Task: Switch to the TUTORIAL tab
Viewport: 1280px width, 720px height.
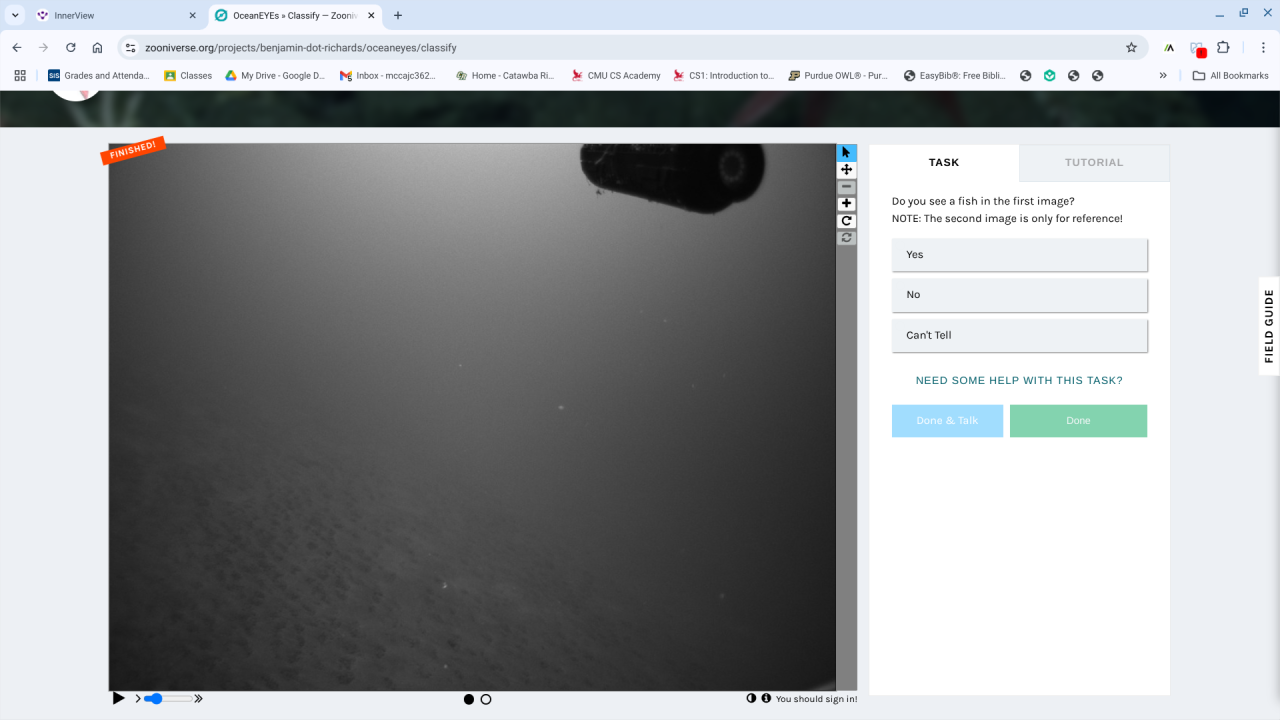Action: point(1094,162)
